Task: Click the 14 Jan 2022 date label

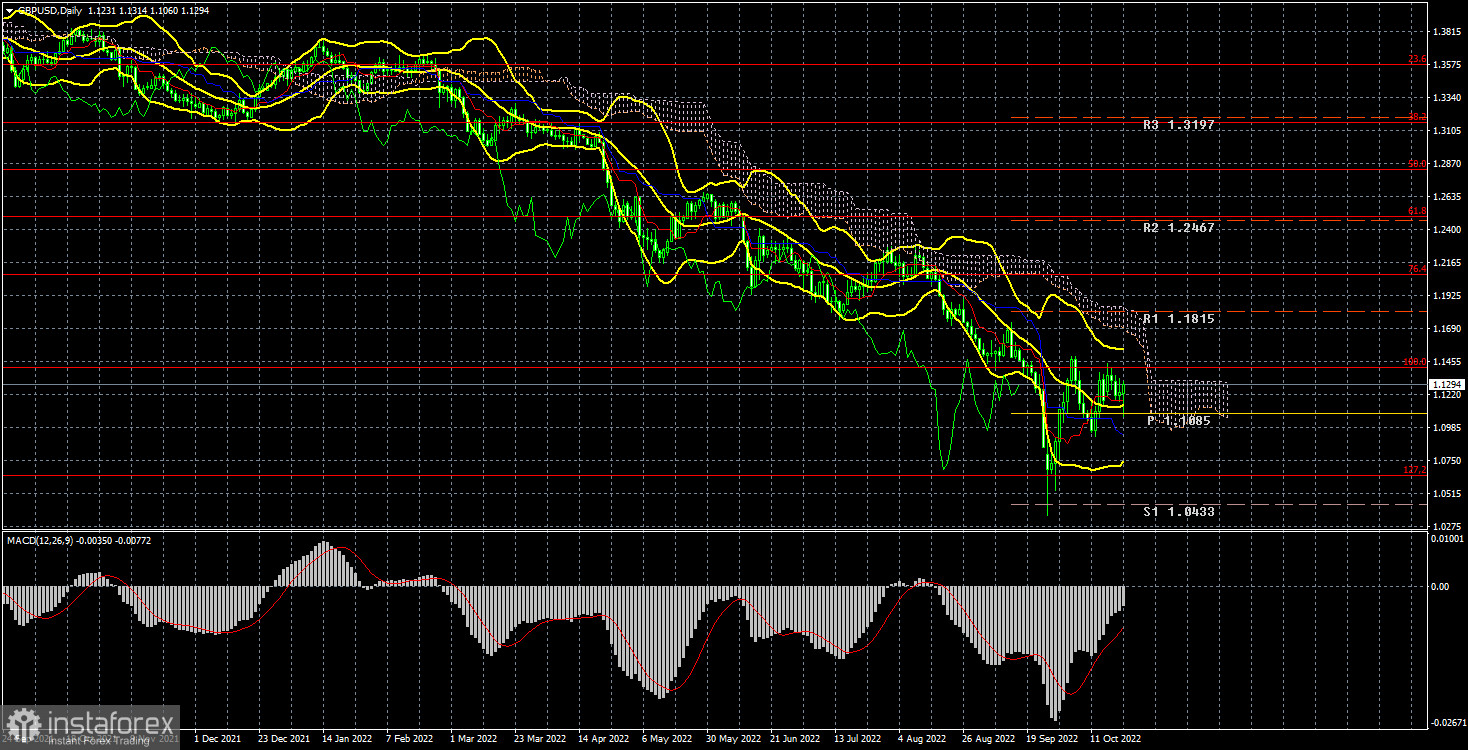Action: [347, 739]
